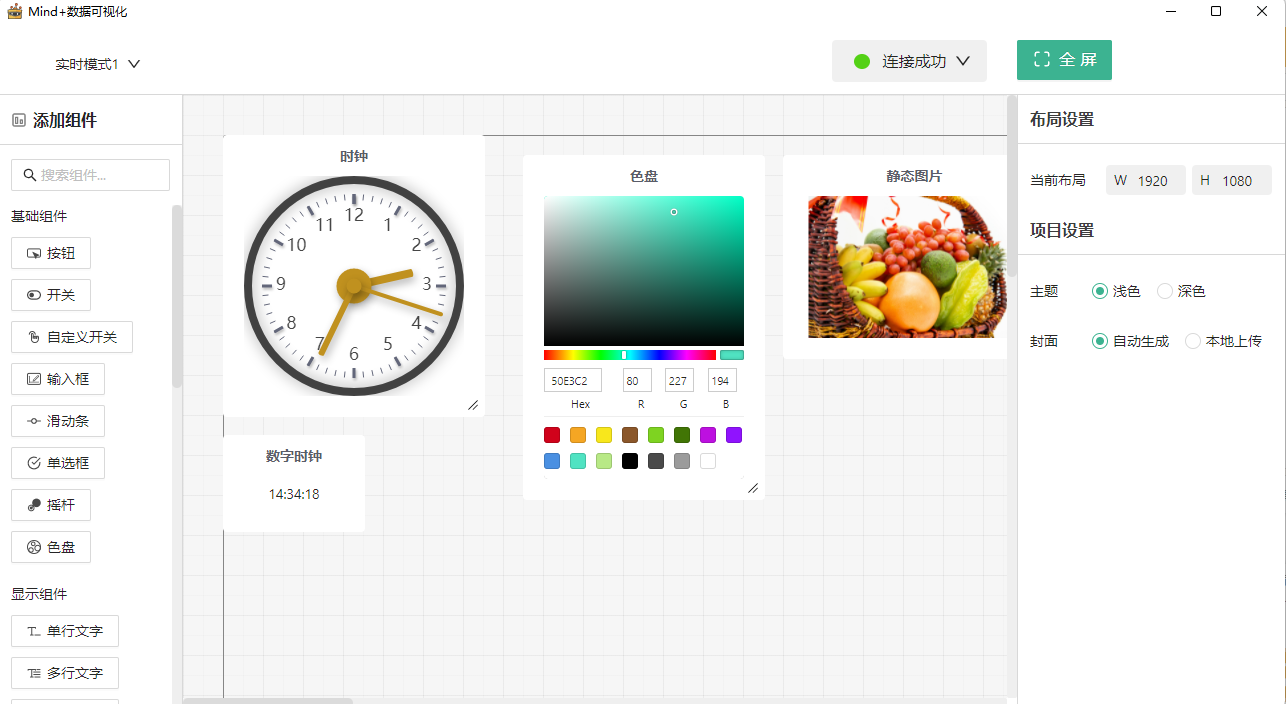
Task: Click the canvas vertical scrollbar
Action: (1012, 186)
